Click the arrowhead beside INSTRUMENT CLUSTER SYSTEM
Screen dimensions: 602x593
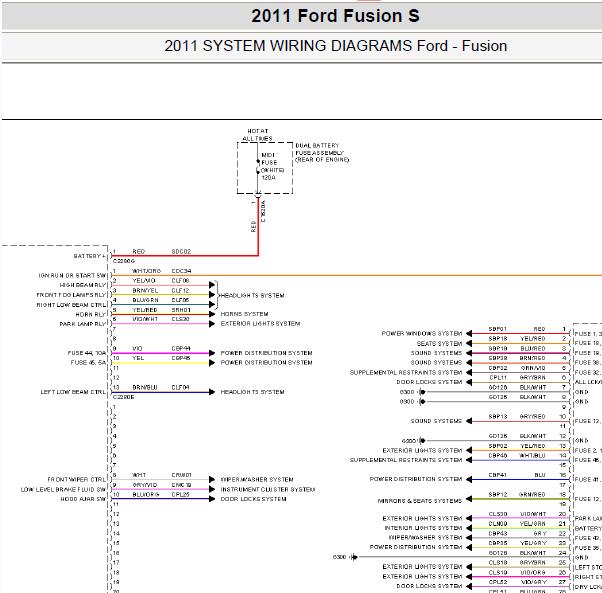click(x=212, y=489)
